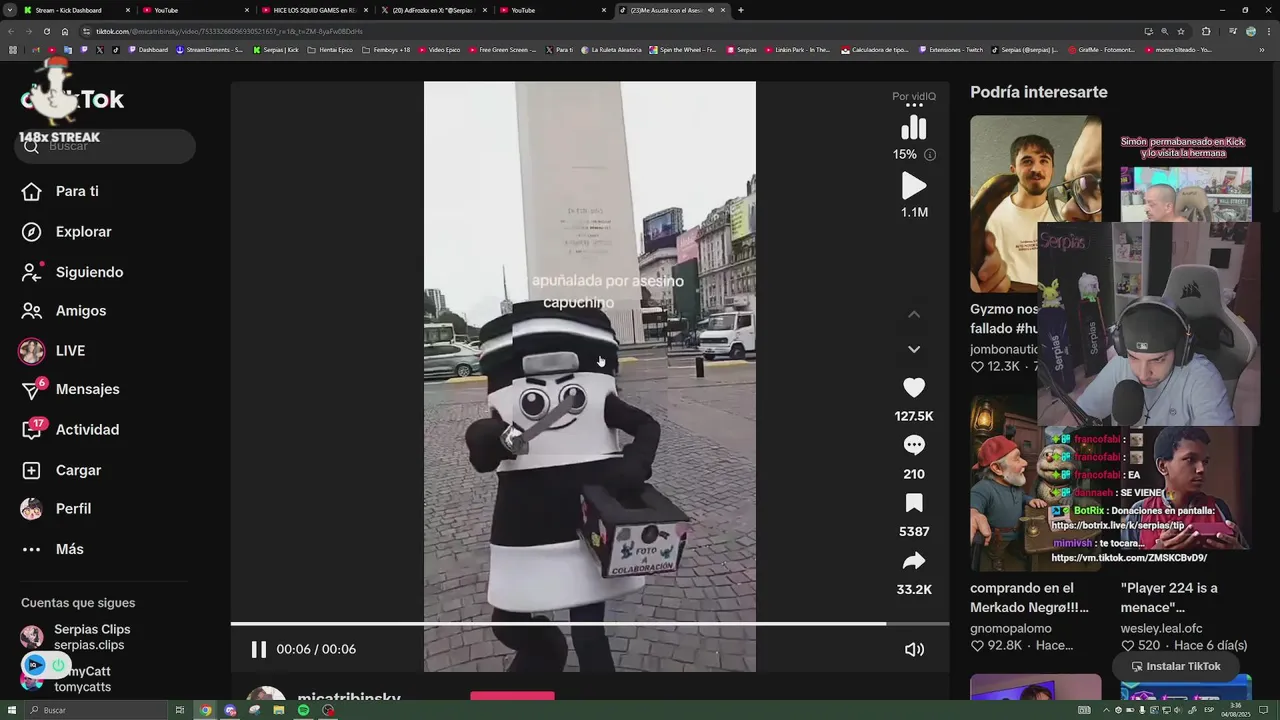Open the Video Epico bookmark

tap(440, 49)
